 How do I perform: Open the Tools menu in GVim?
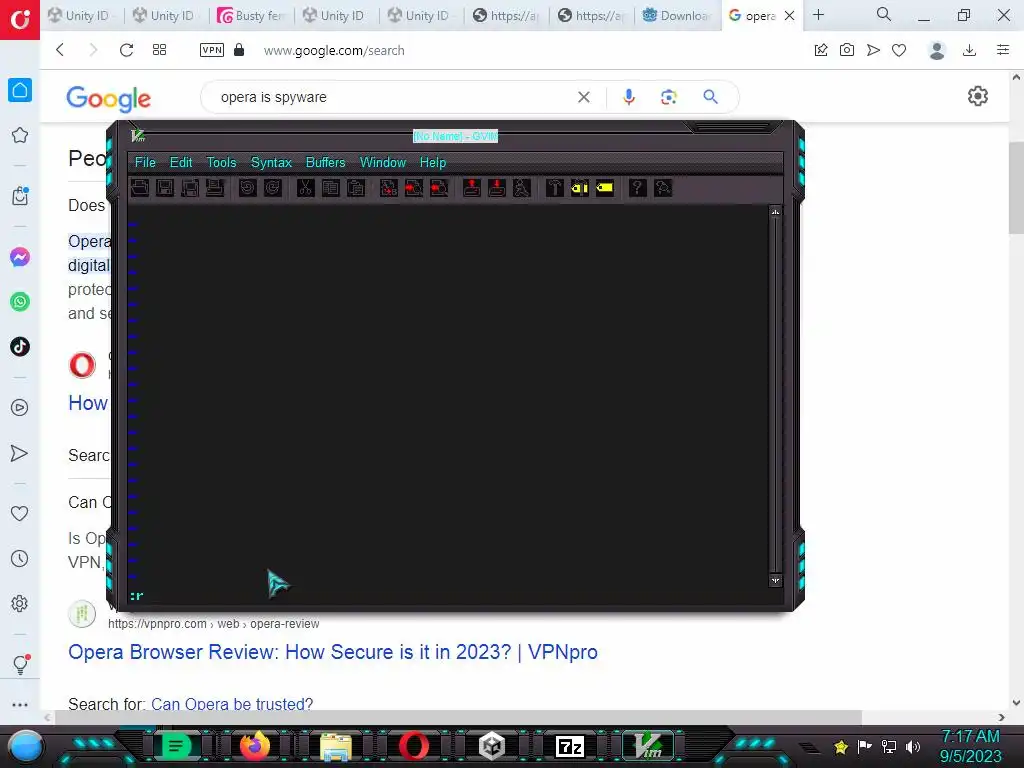[x=221, y=163]
